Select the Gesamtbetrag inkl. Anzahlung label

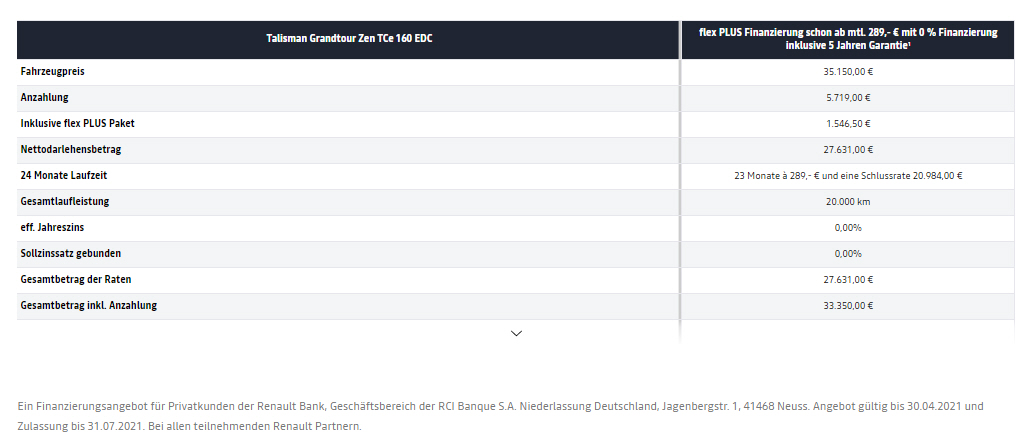pos(88,306)
